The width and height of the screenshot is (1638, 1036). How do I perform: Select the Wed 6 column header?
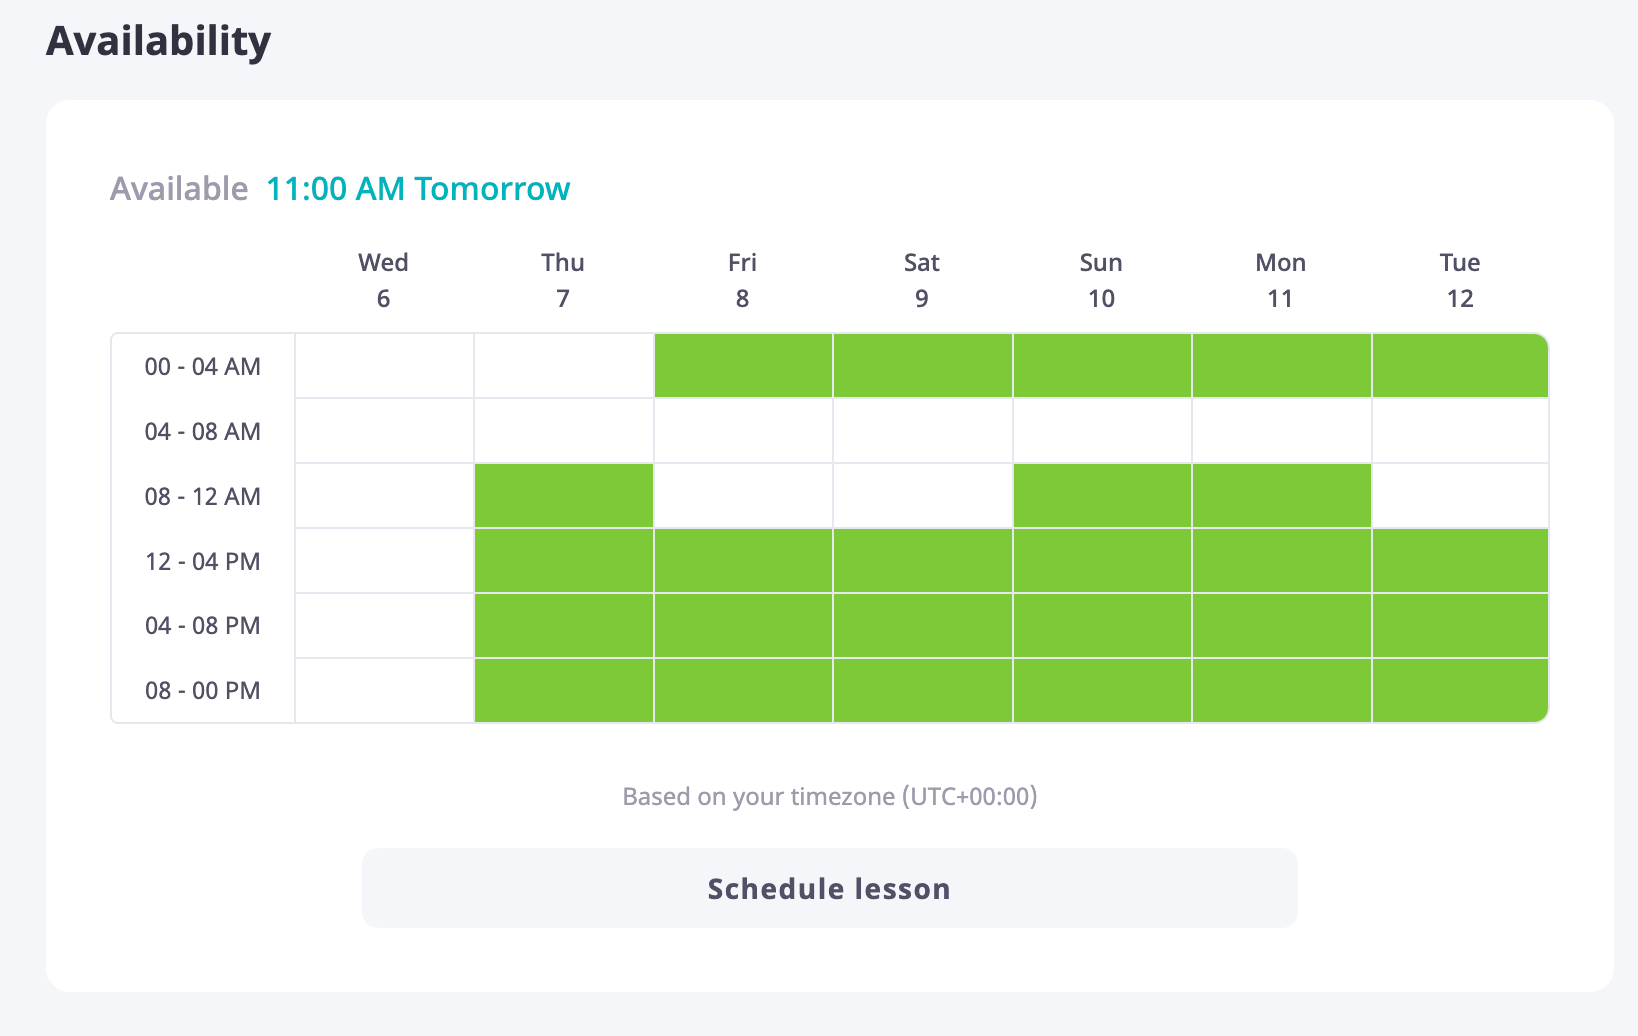(x=383, y=280)
